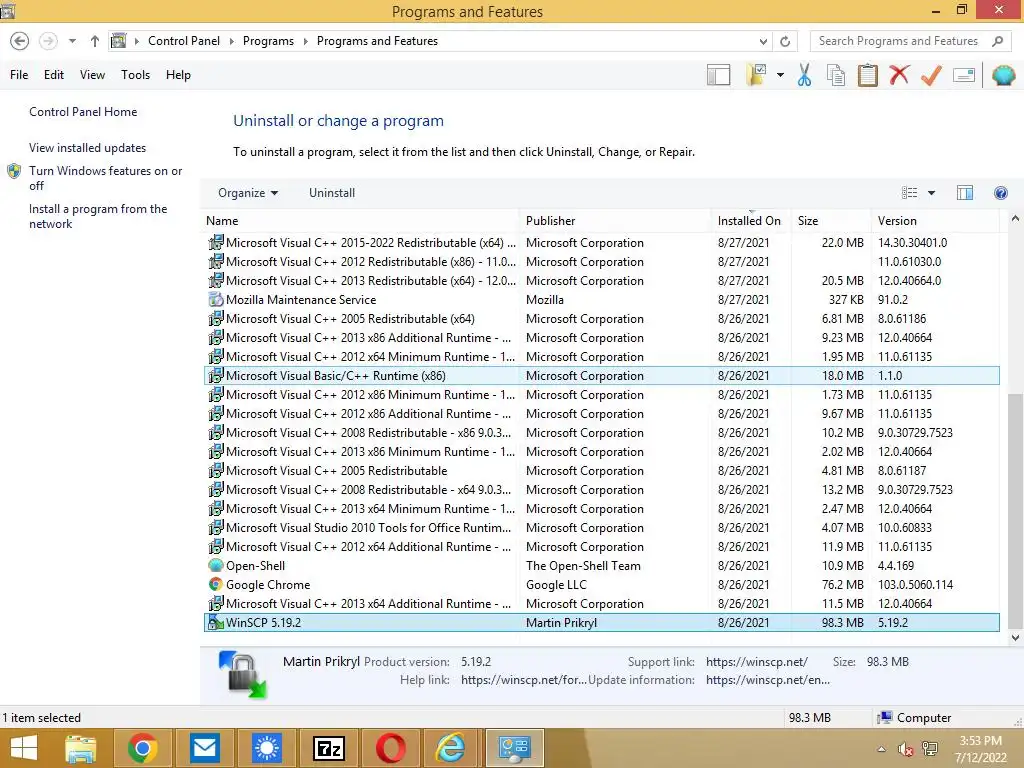Click the Rename toolbar icon
This screenshot has width=1024, height=768.
[964, 75]
